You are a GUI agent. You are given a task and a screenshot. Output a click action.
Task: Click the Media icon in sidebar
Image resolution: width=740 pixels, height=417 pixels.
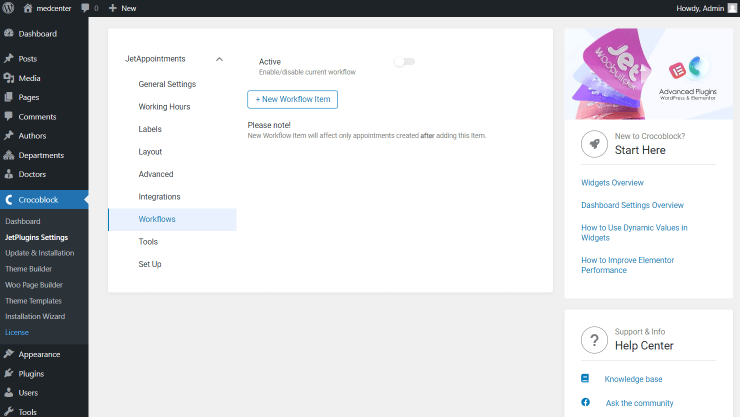(x=8, y=78)
